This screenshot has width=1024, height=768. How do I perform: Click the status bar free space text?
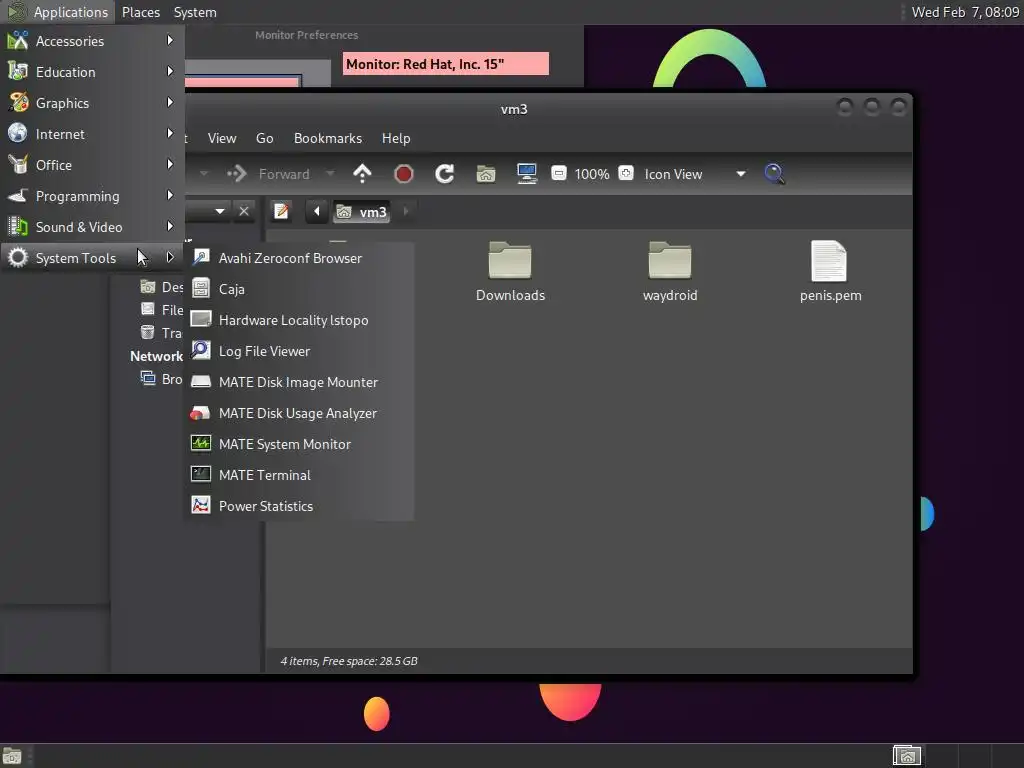349,661
